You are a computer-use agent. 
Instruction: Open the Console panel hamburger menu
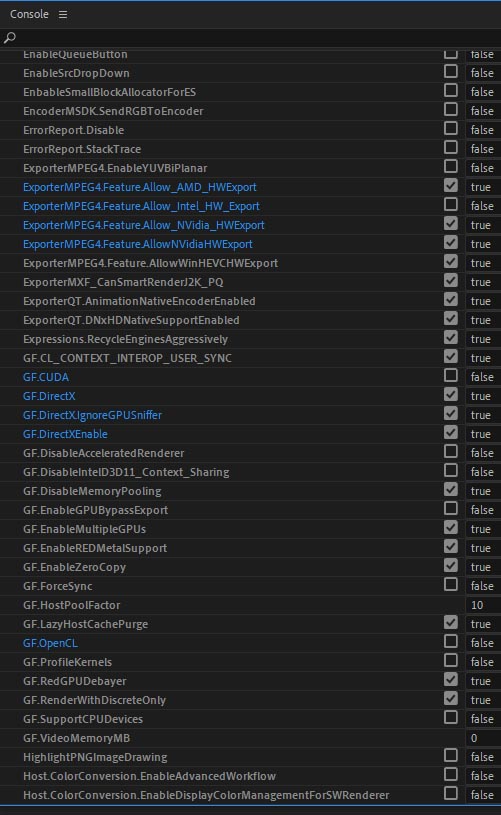coord(63,15)
